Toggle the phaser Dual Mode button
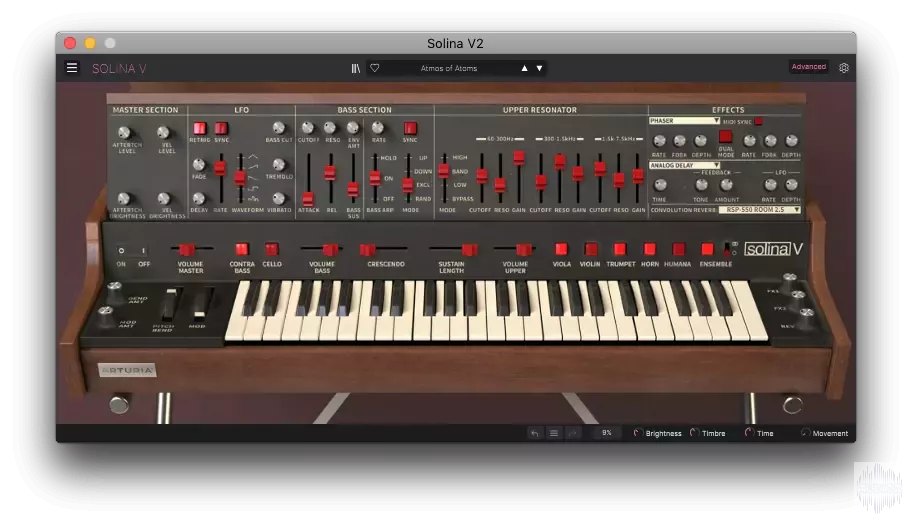Screen dimensions: 912x523 tap(725, 137)
